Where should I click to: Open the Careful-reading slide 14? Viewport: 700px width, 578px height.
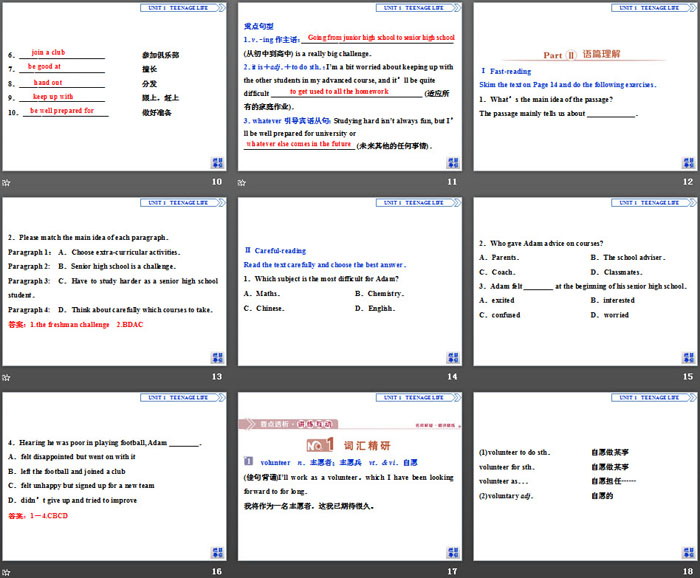click(x=350, y=283)
